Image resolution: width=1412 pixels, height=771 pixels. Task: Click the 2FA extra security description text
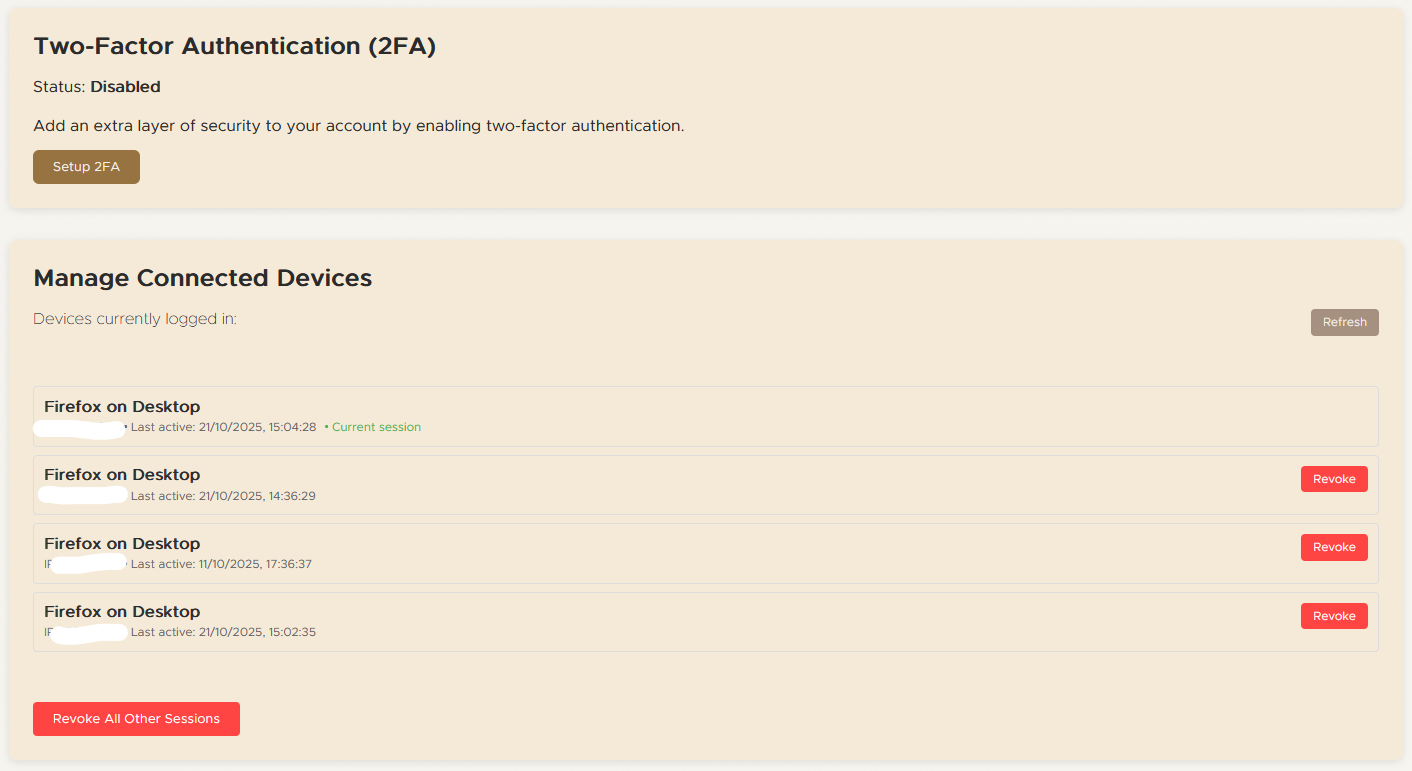tap(358, 125)
